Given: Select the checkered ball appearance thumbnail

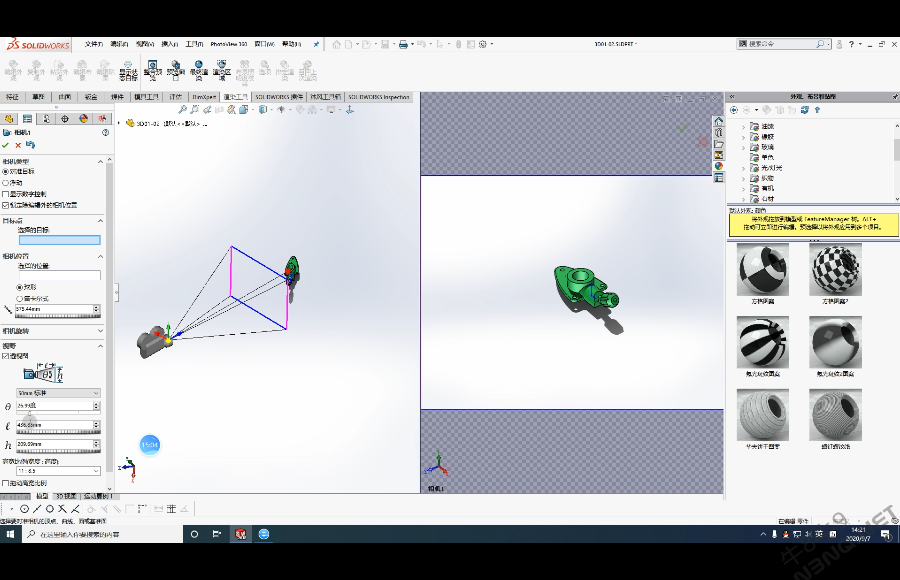Looking at the screenshot, I should [x=835, y=269].
